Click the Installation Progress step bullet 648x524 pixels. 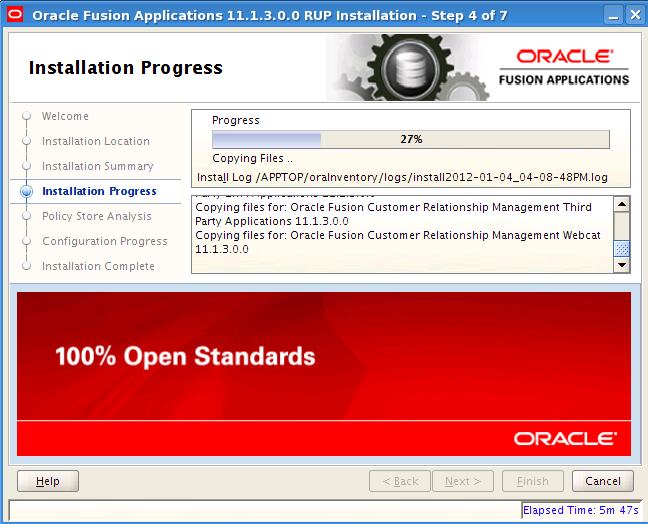(x=26, y=191)
